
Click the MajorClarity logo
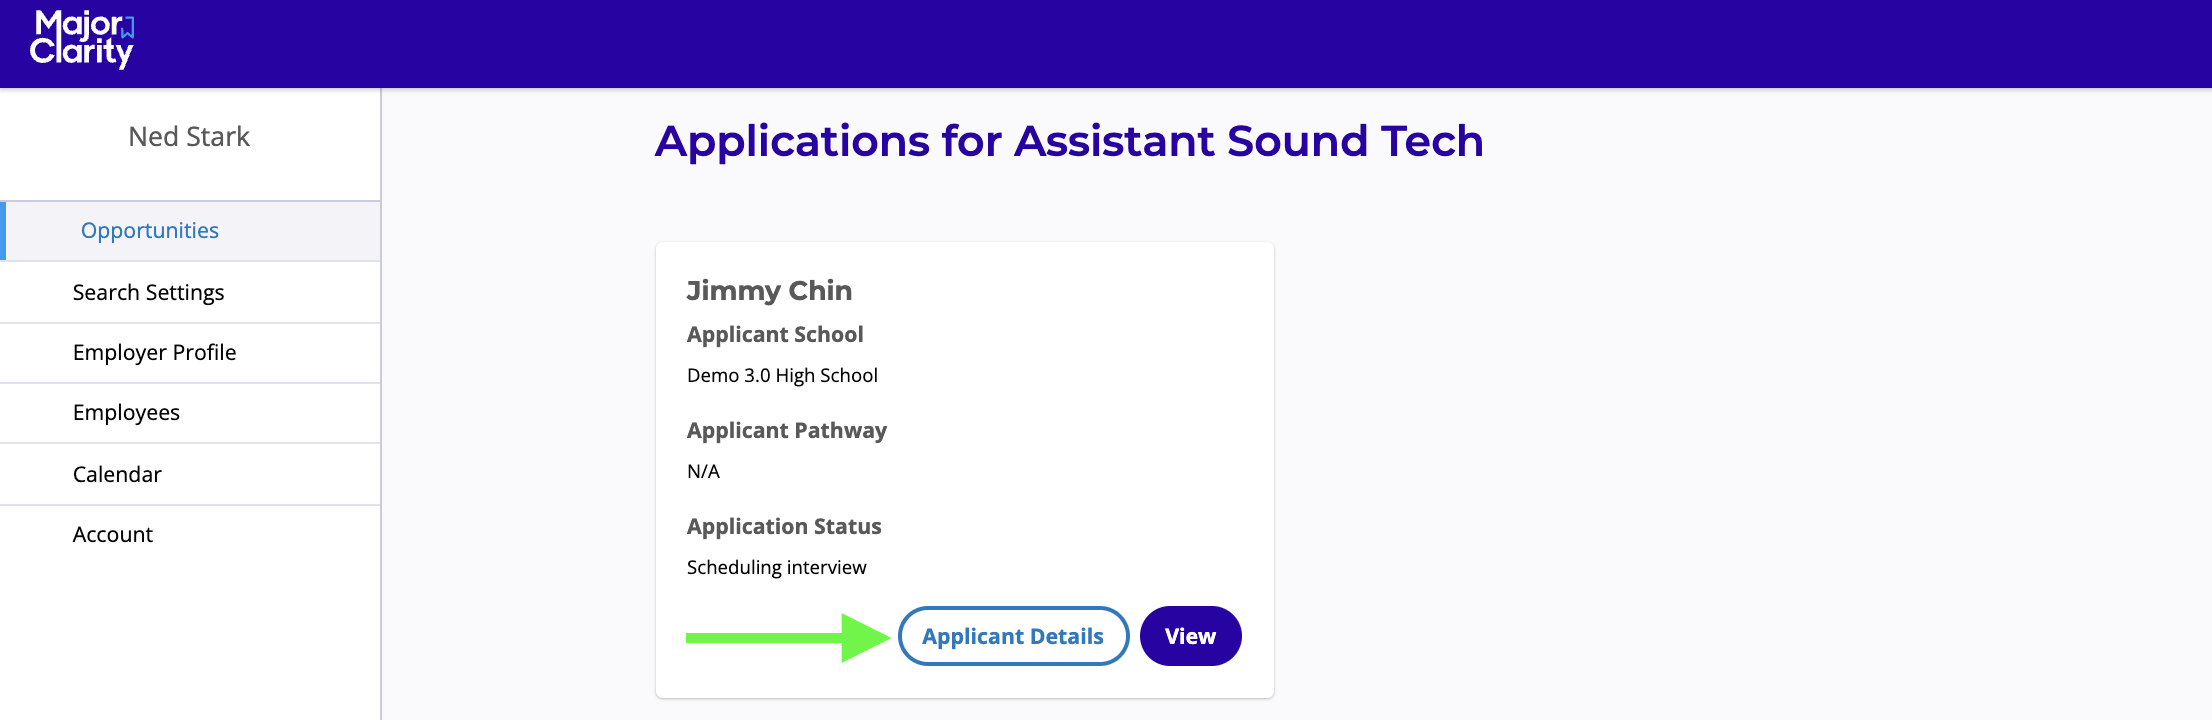click(82, 40)
